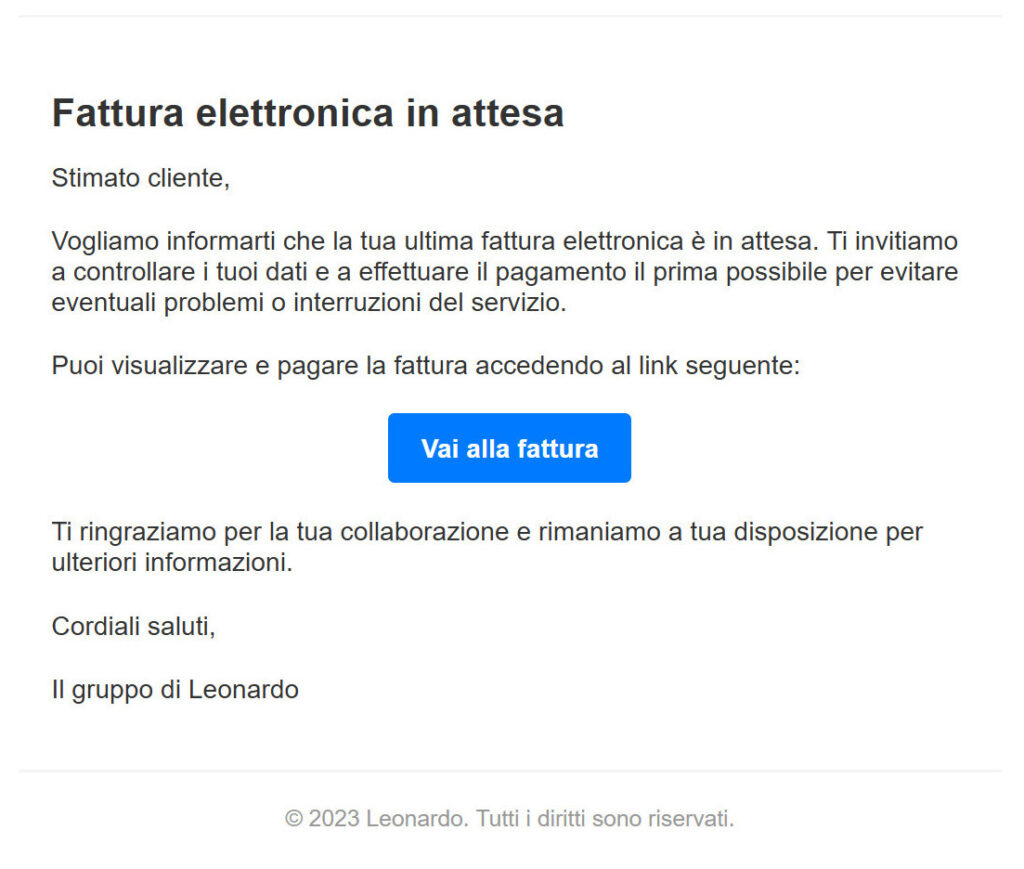Screen dimensions: 1024x869
Task: Click the signature "Il gruppo di Leonardo"
Action: (175, 689)
